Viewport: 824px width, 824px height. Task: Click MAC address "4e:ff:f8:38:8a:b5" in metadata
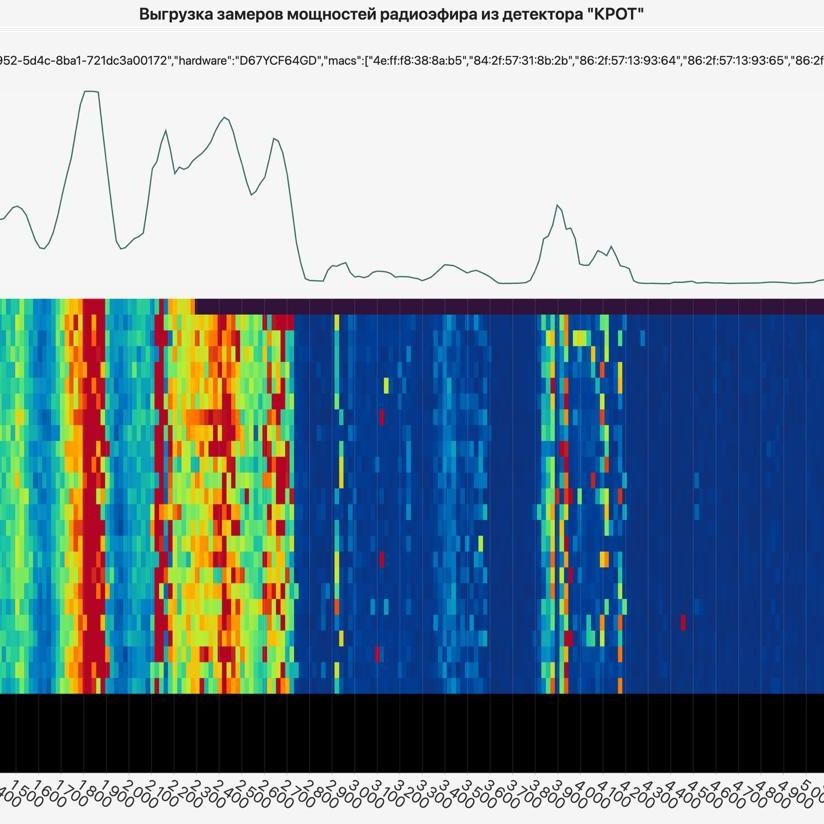[418, 60]
